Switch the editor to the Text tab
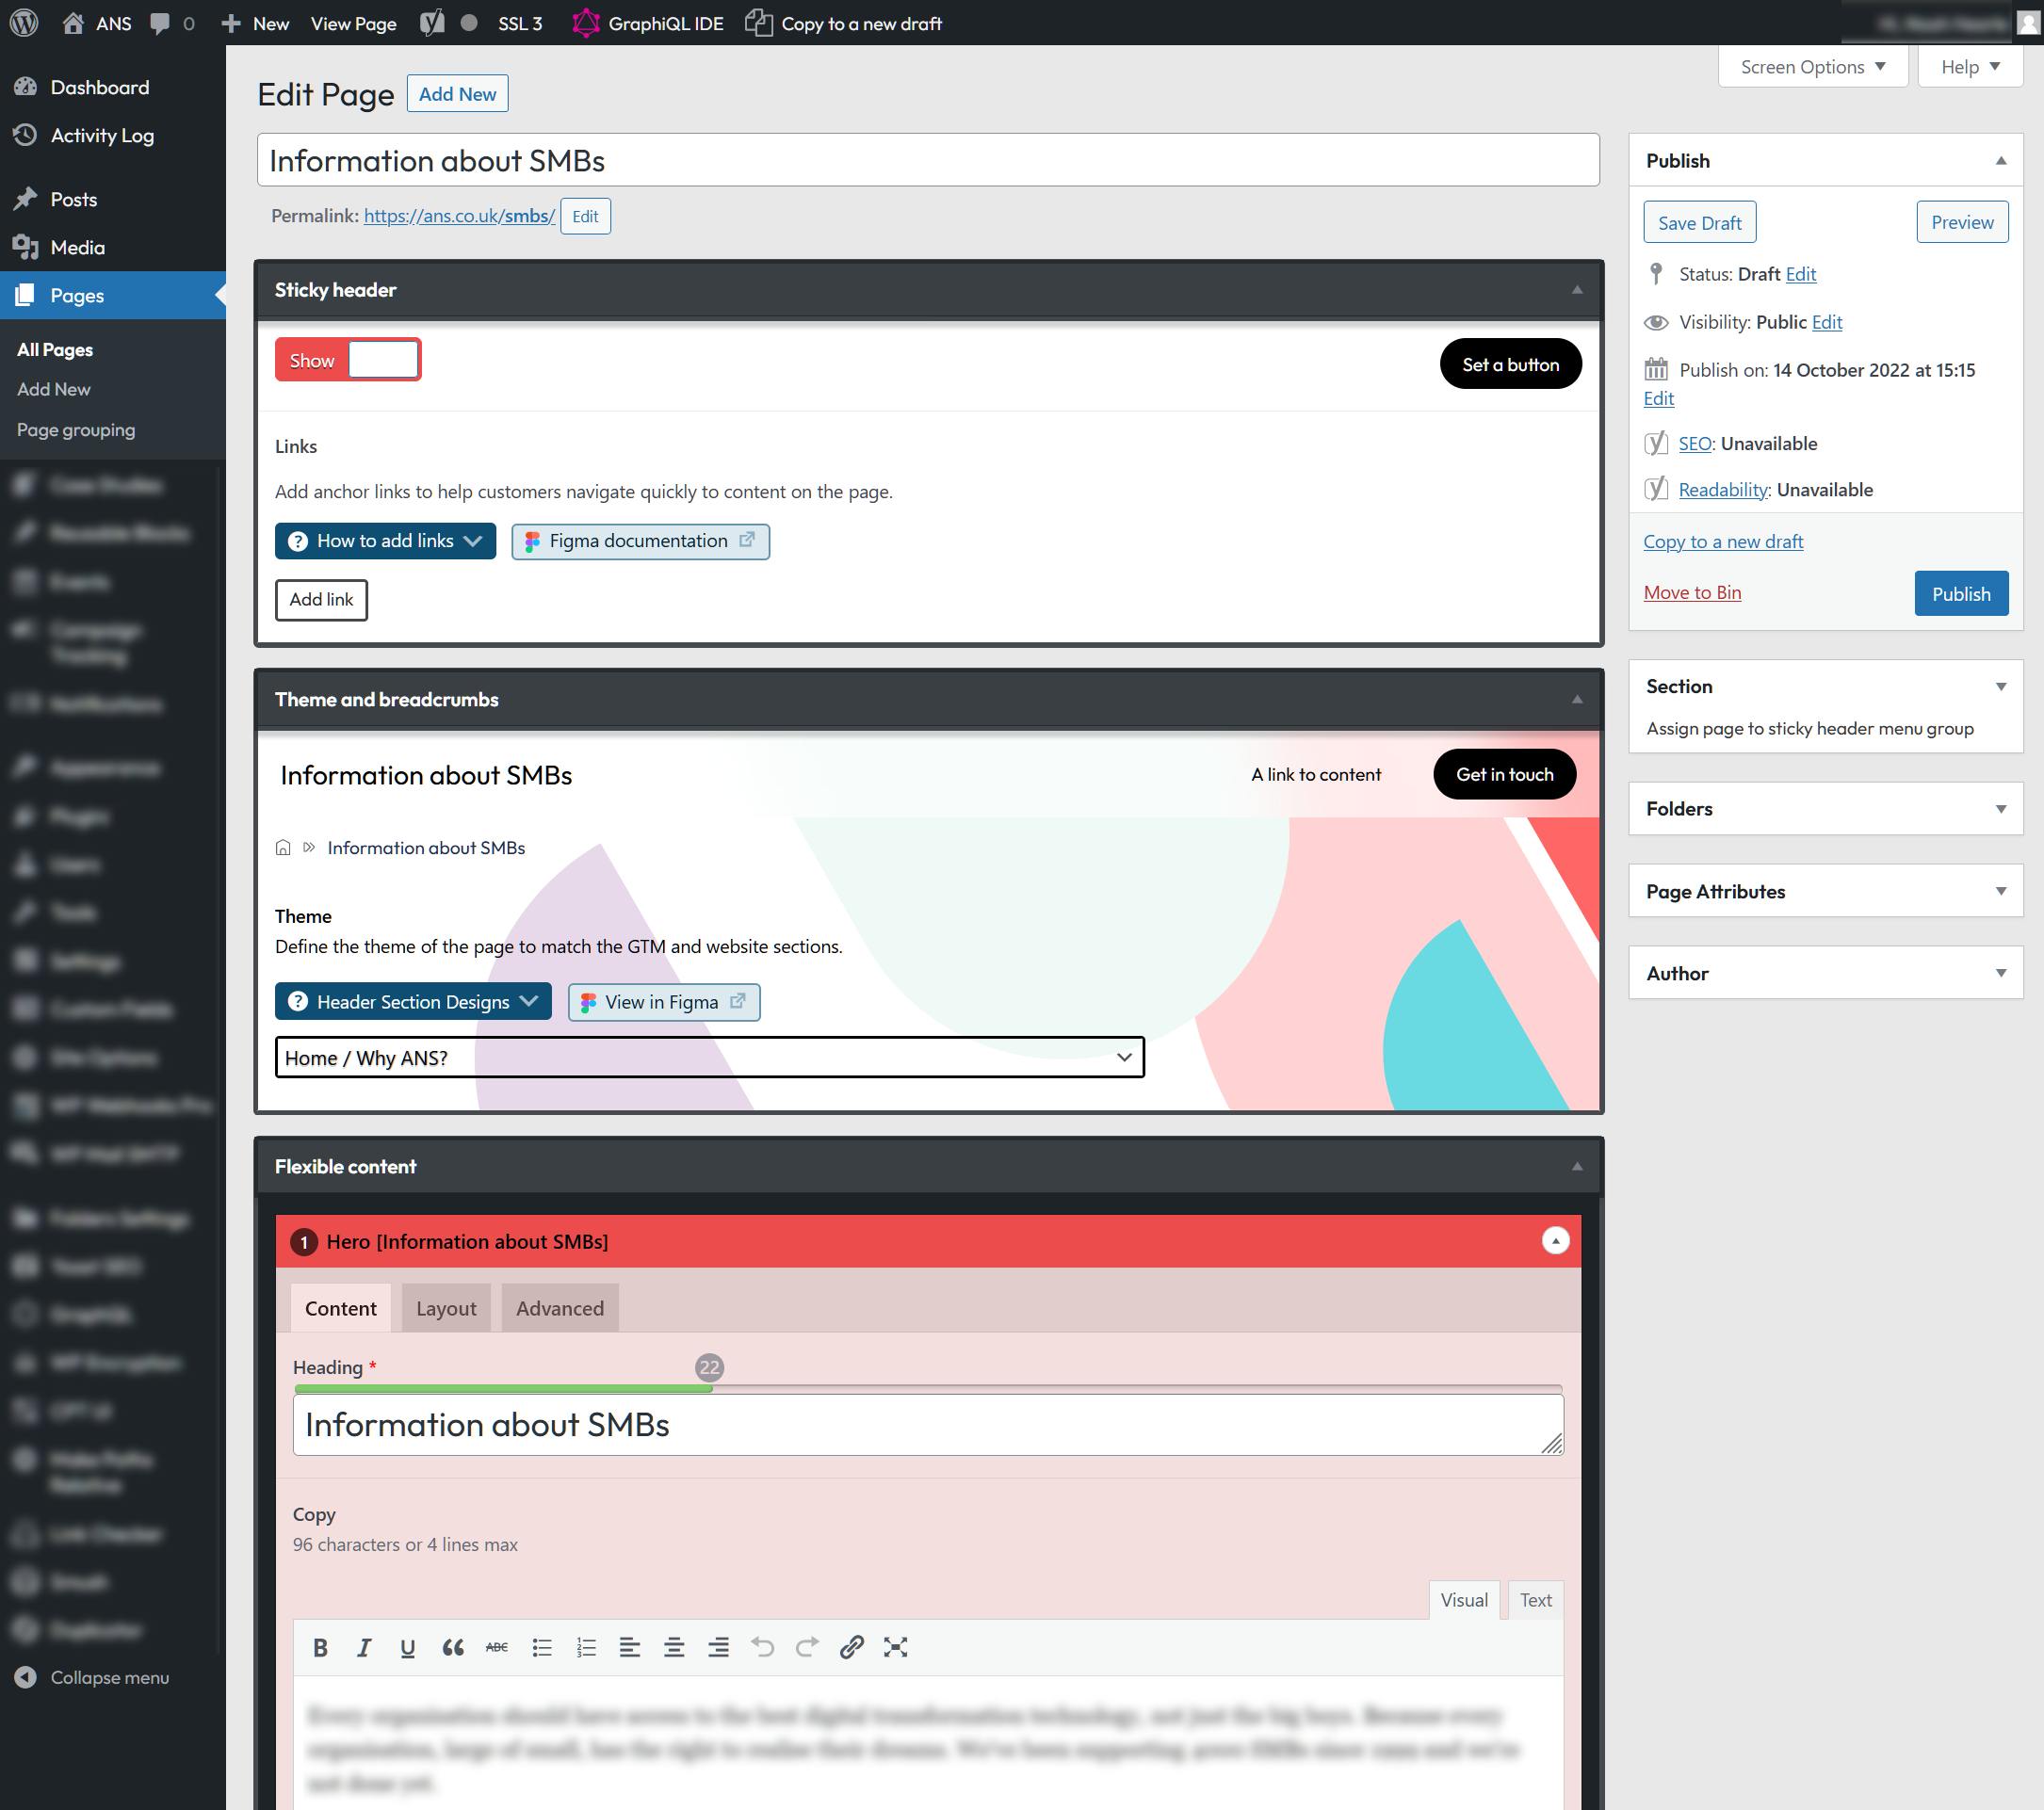 coord(1535,1599)
